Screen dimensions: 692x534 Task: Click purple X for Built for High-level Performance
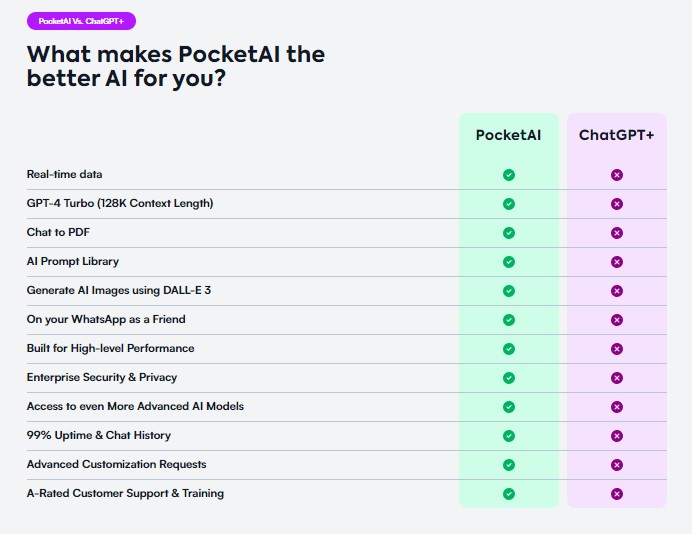pos(617,349)
